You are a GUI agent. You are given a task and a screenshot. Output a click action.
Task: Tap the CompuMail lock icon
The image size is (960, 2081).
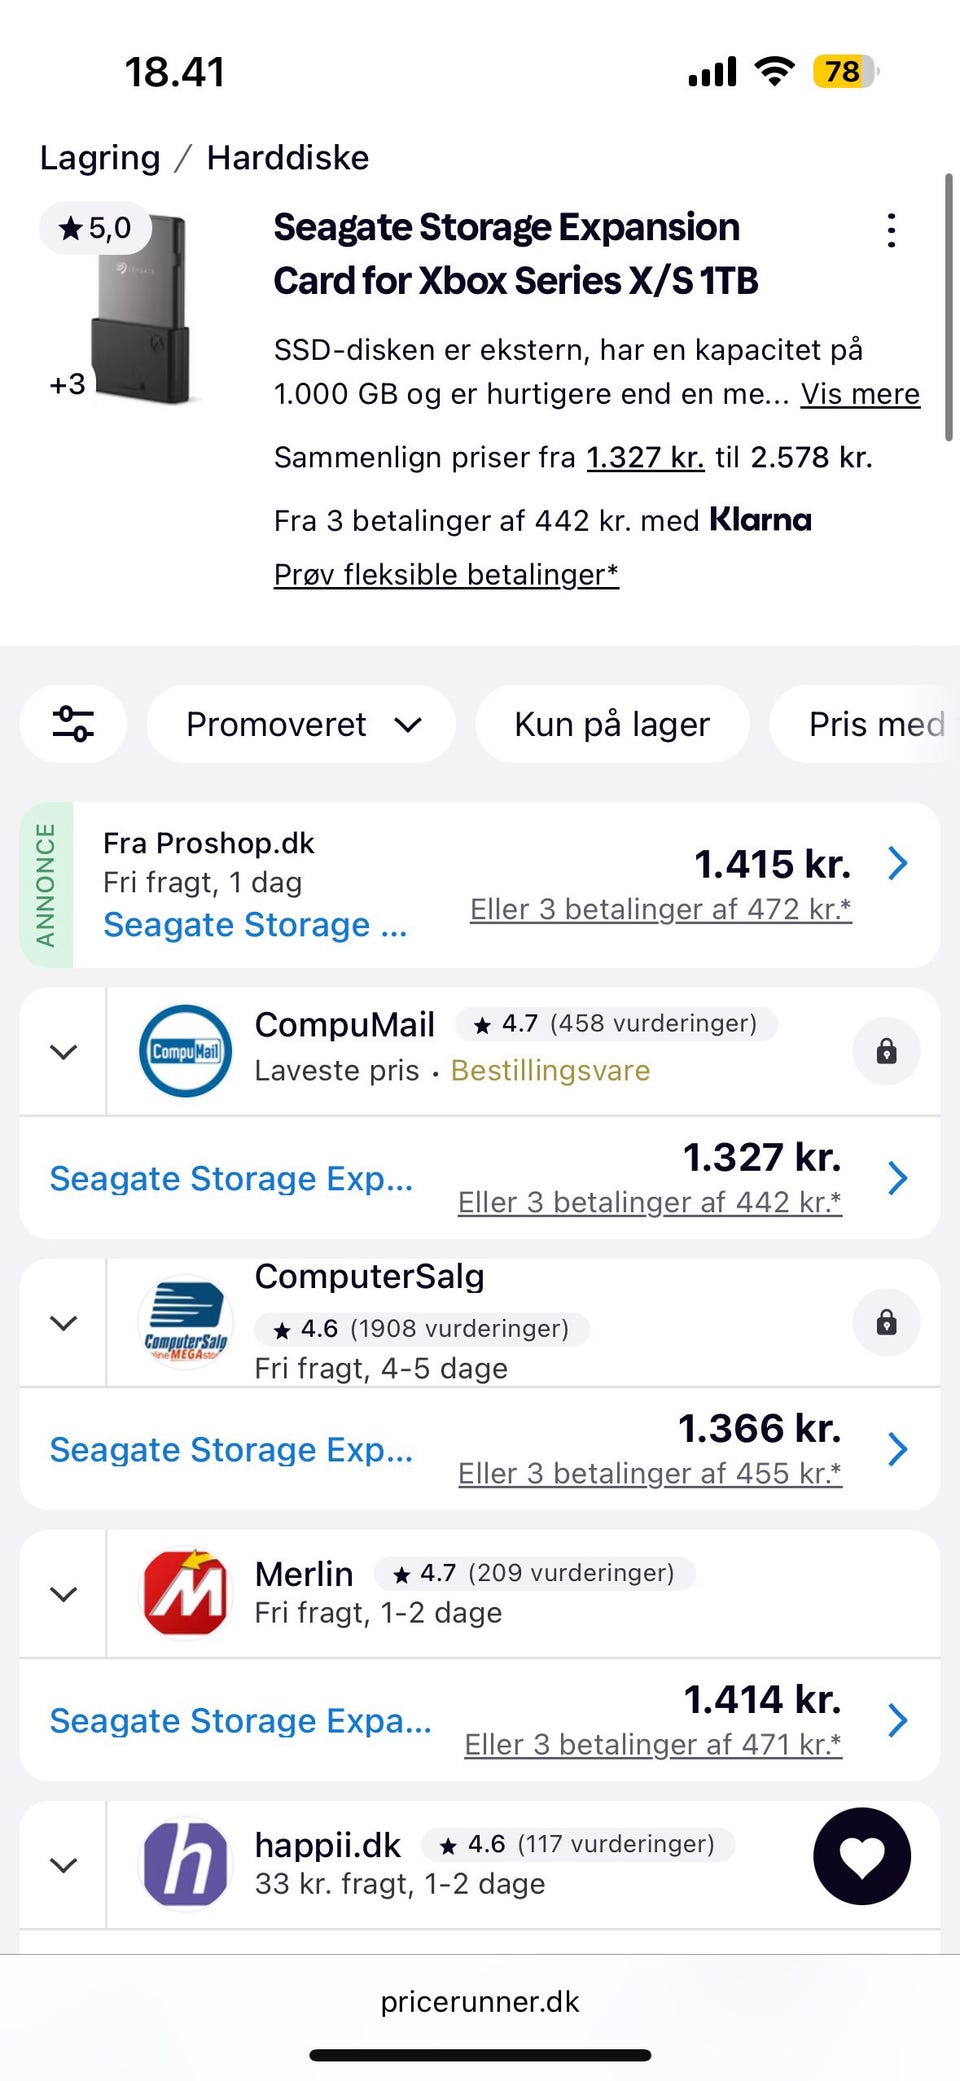coord(886,1051)
